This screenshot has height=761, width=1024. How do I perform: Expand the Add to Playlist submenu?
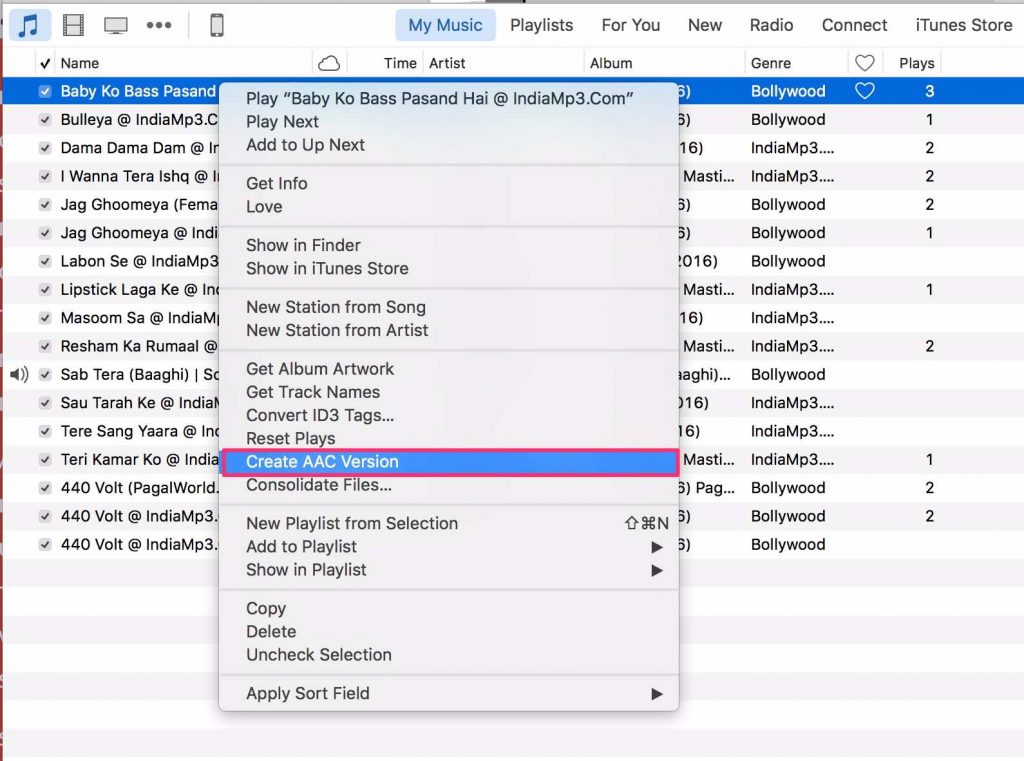(449, 547)
